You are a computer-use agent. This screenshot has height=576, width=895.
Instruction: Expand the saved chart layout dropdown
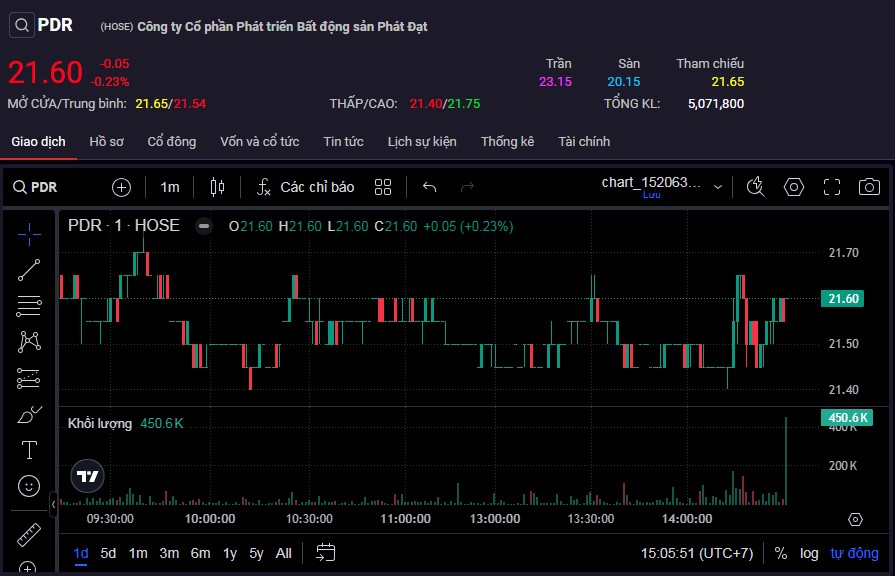(717, 187)
